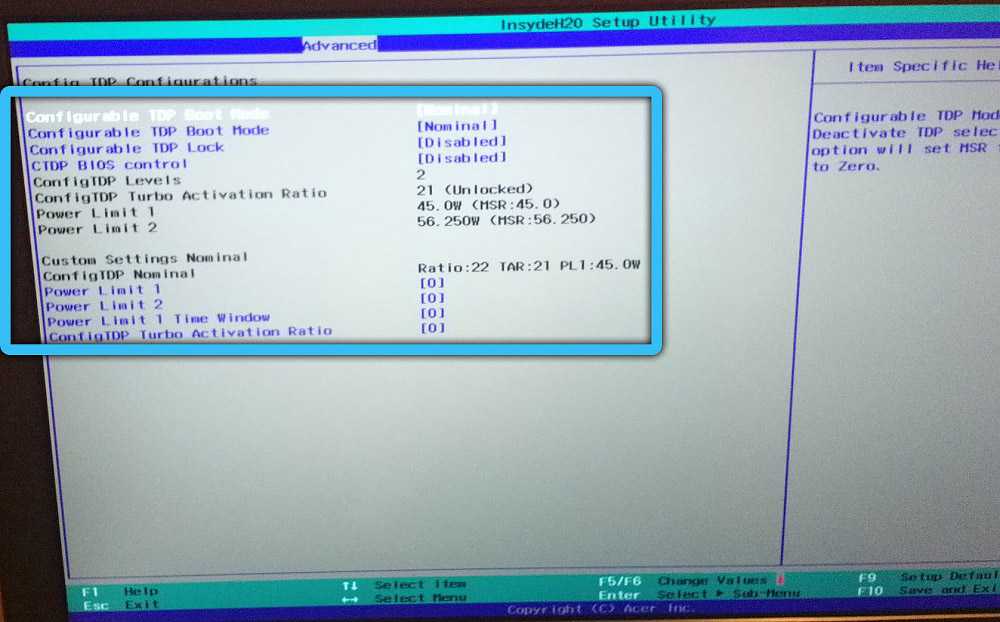Click the bottom ConfigTDP Turbo Activation Ratio [0] value
1000x622 pixels.
(432, 328)
